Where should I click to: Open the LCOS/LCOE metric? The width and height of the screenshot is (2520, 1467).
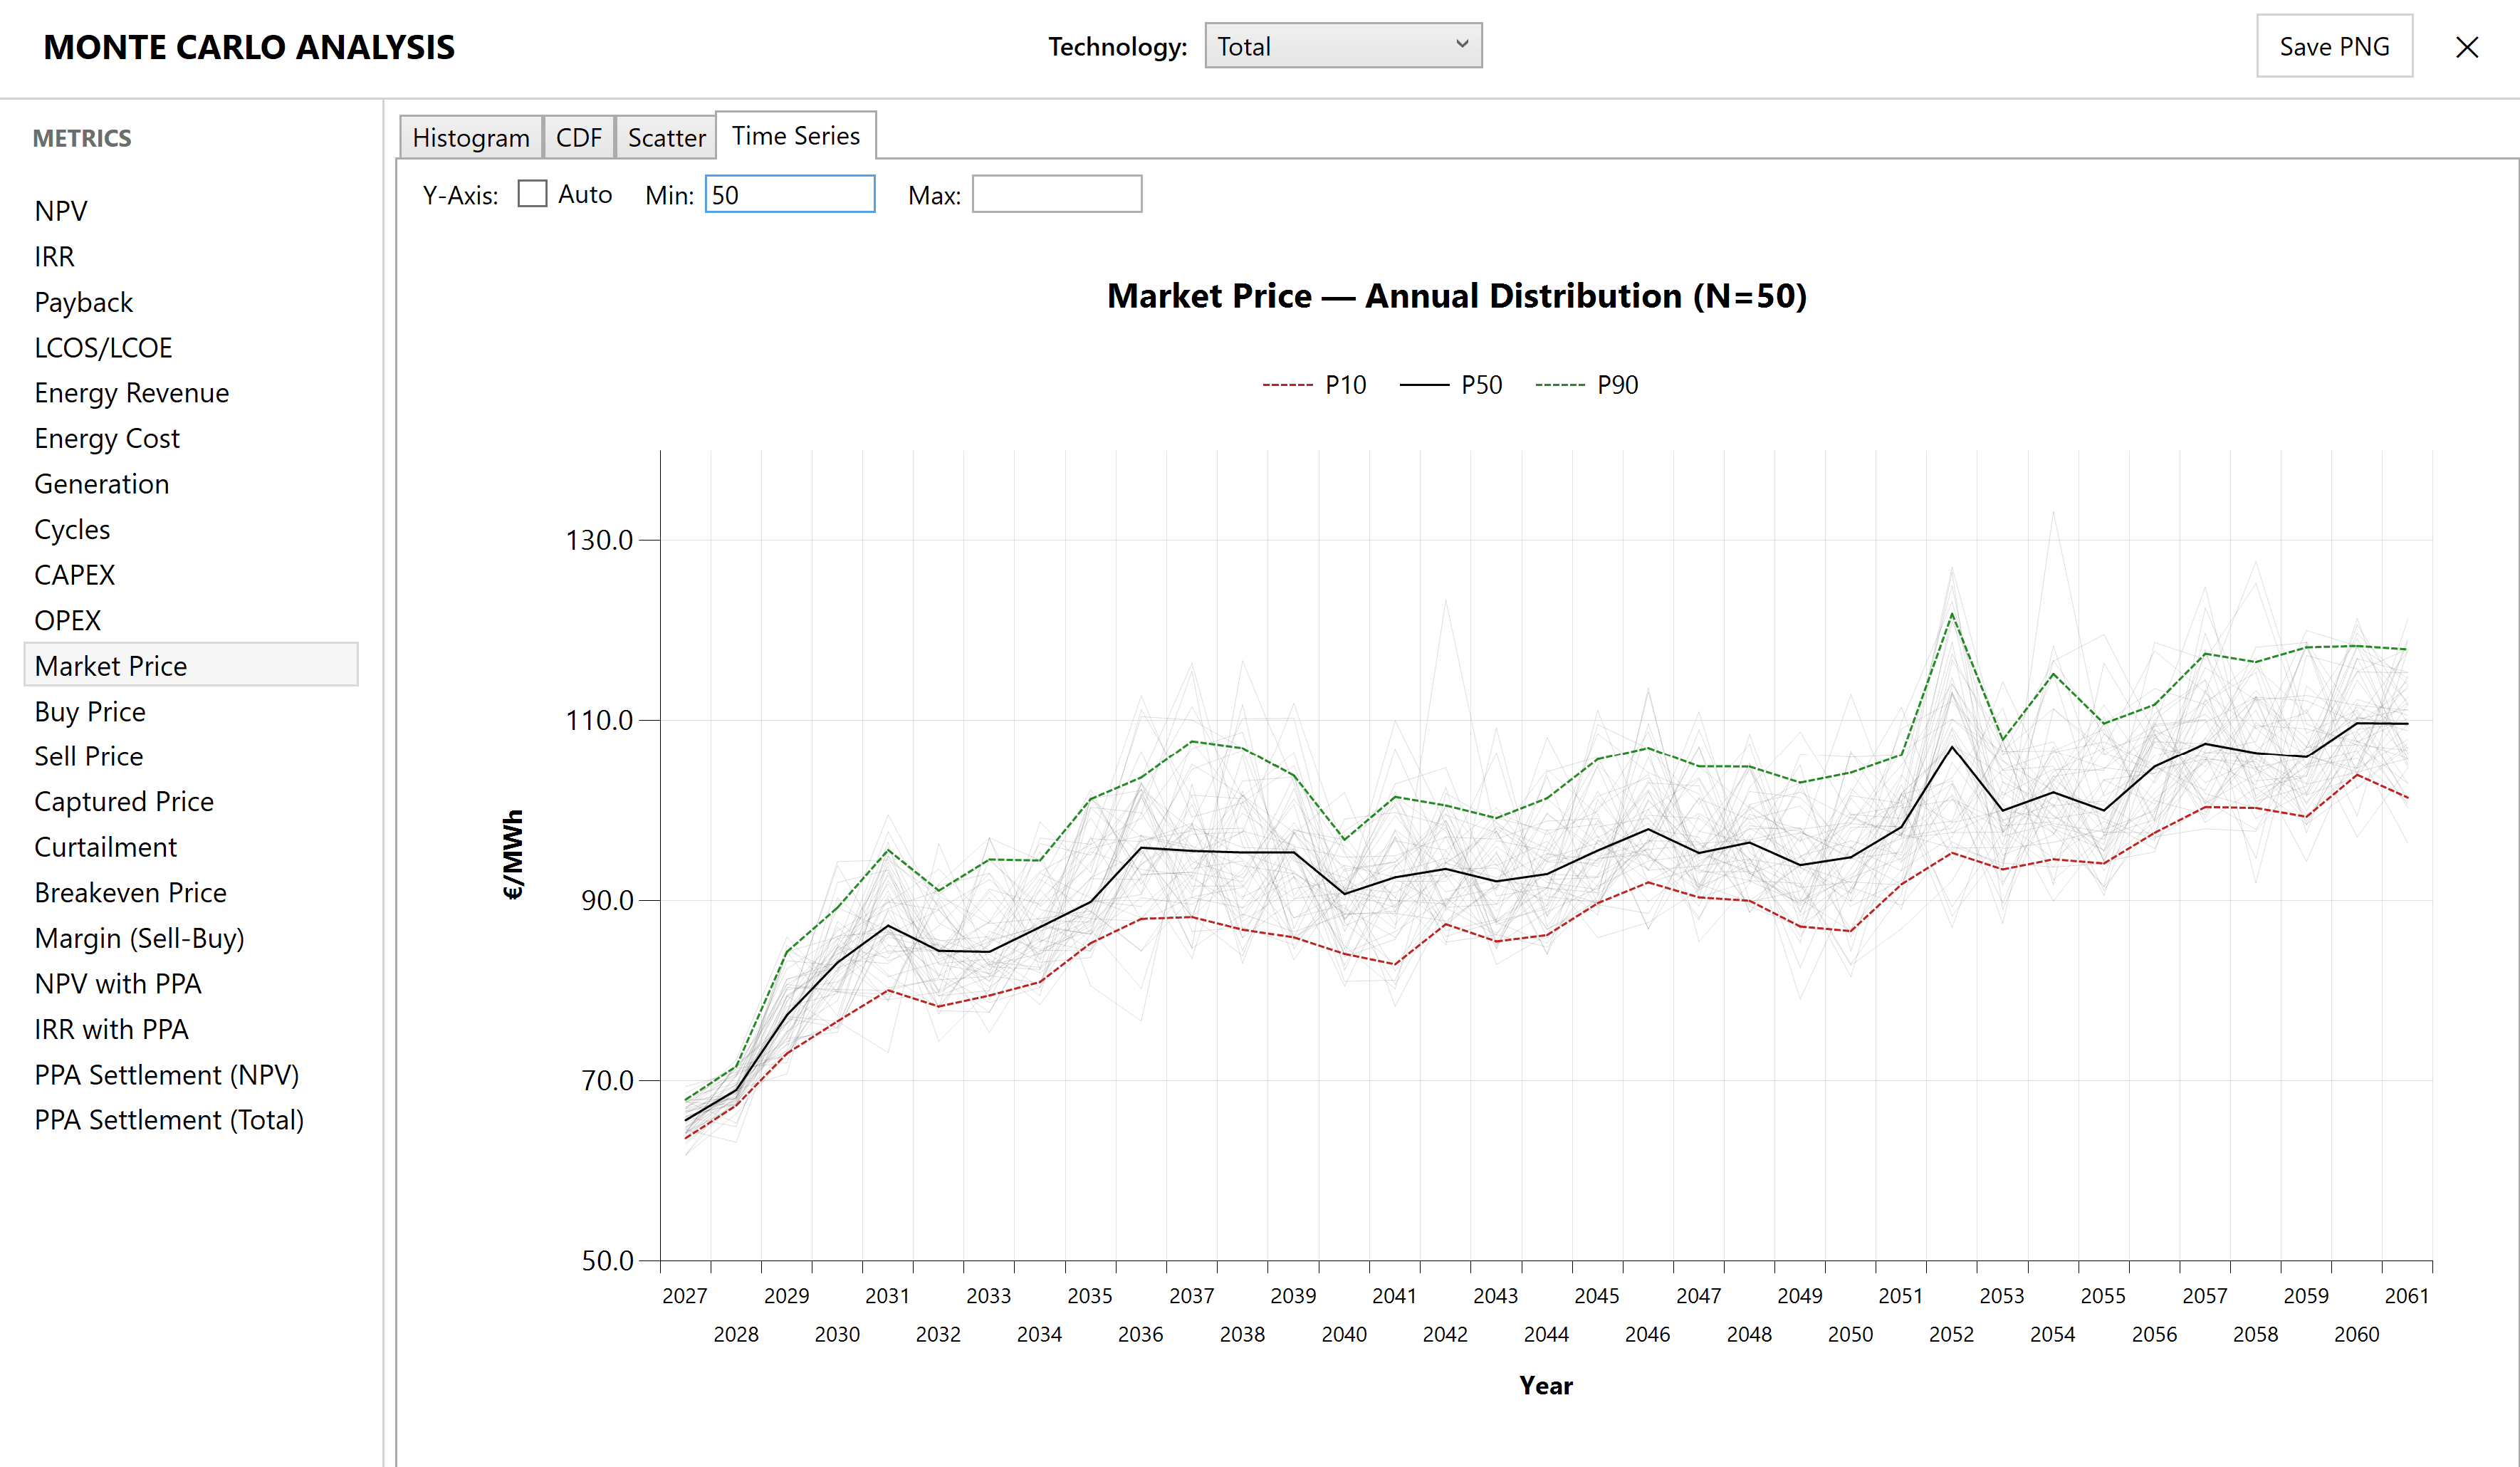103,347
